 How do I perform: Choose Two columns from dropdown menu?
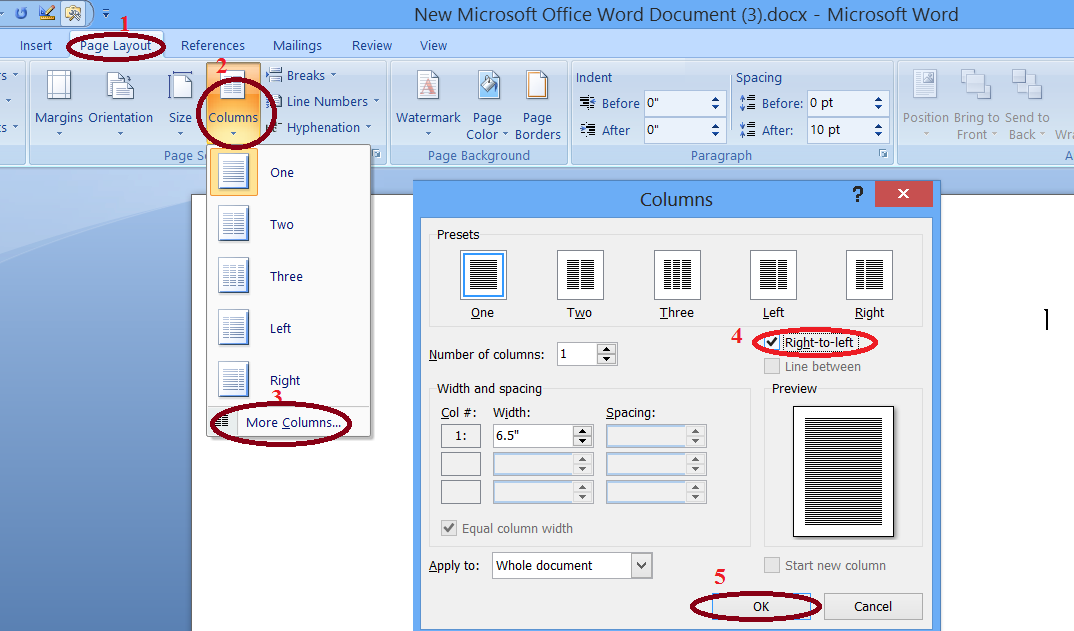288,225
